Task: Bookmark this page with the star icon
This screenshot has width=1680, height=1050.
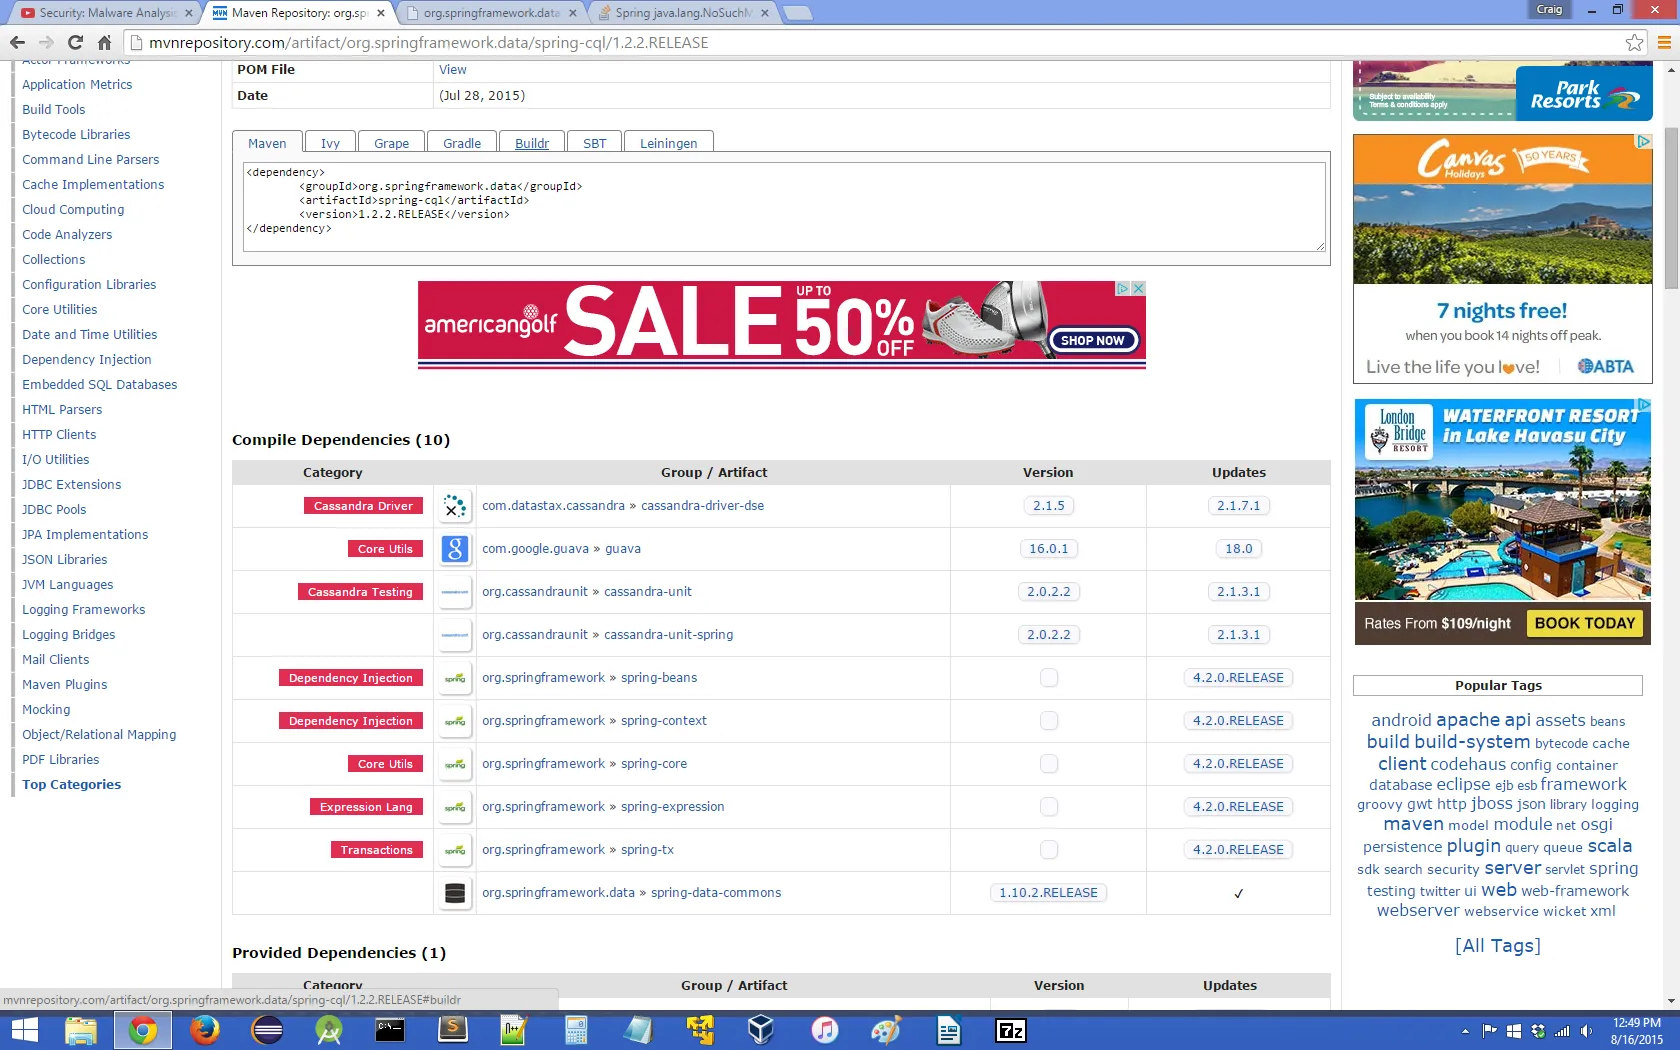Action: [1634, 42]
